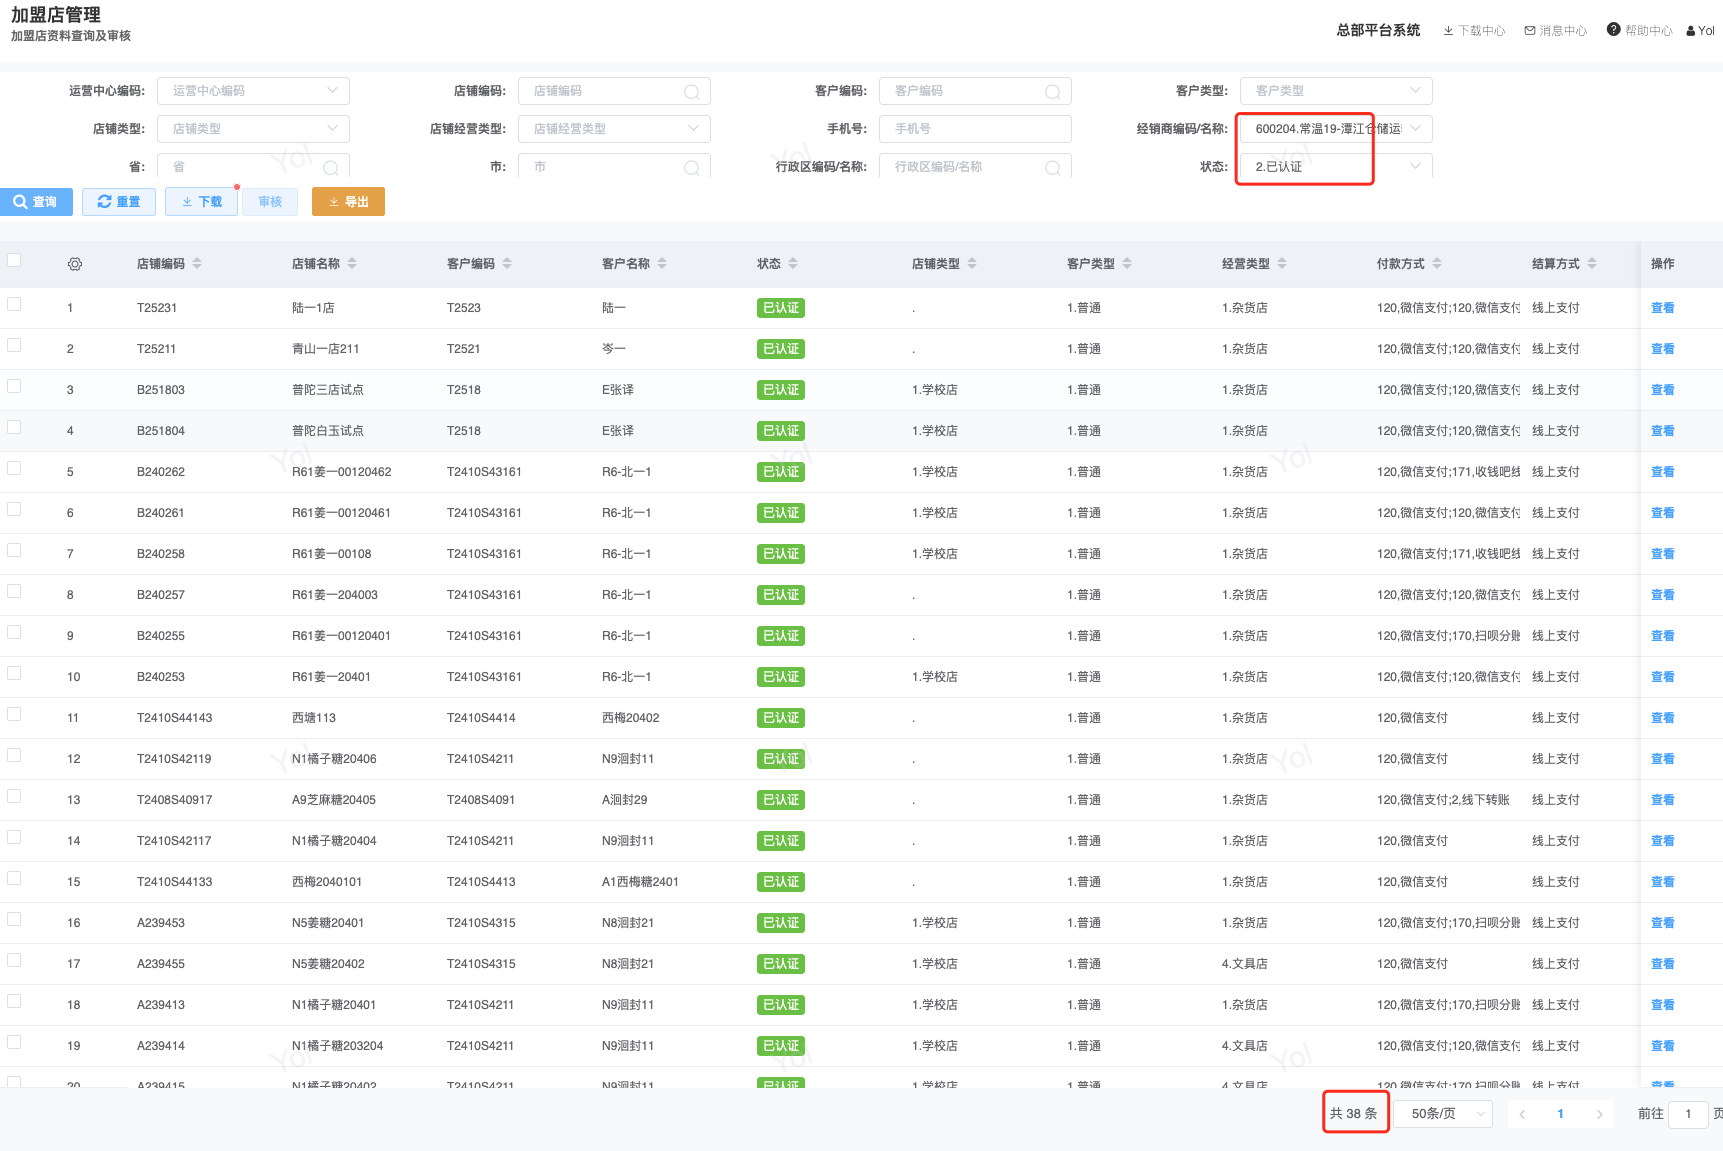Image resolution: width=1723 pixels, height=1151 pixels.
Task: Click the search icon in 客户编码 field
Action: coord(1052,92)
